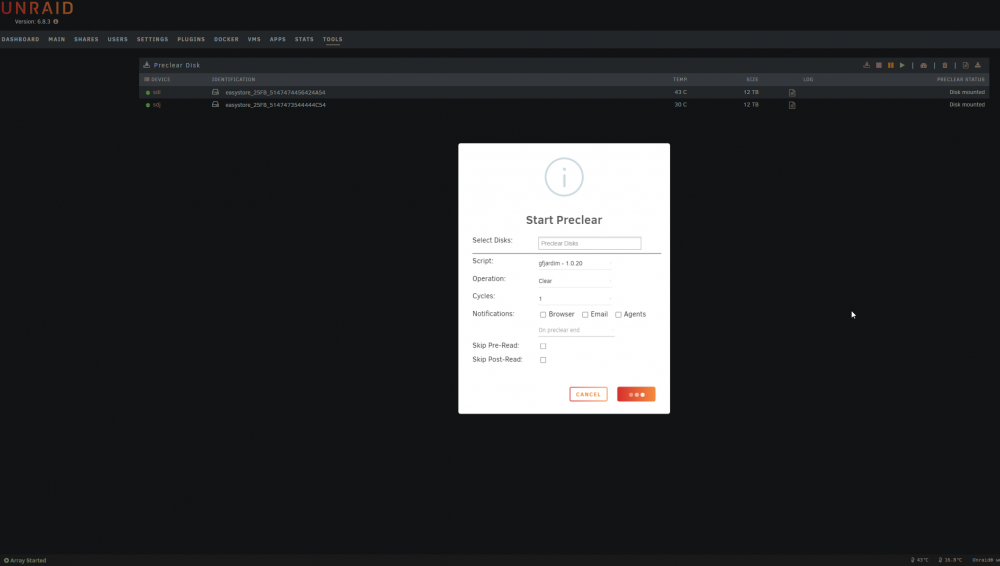This screenshot has height=566, width=1000.
Task: Click the orange confirm button with dots
Action: [x=636, y=394]
